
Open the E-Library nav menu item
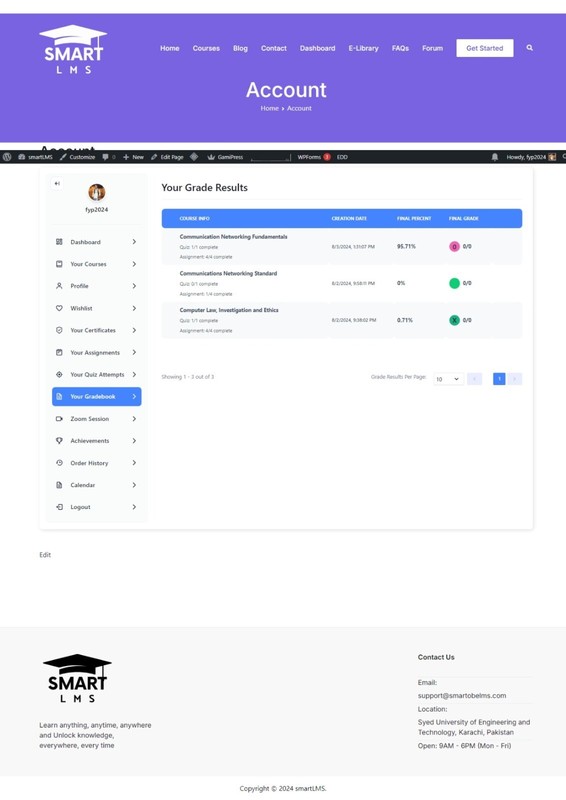click(363, 48)
